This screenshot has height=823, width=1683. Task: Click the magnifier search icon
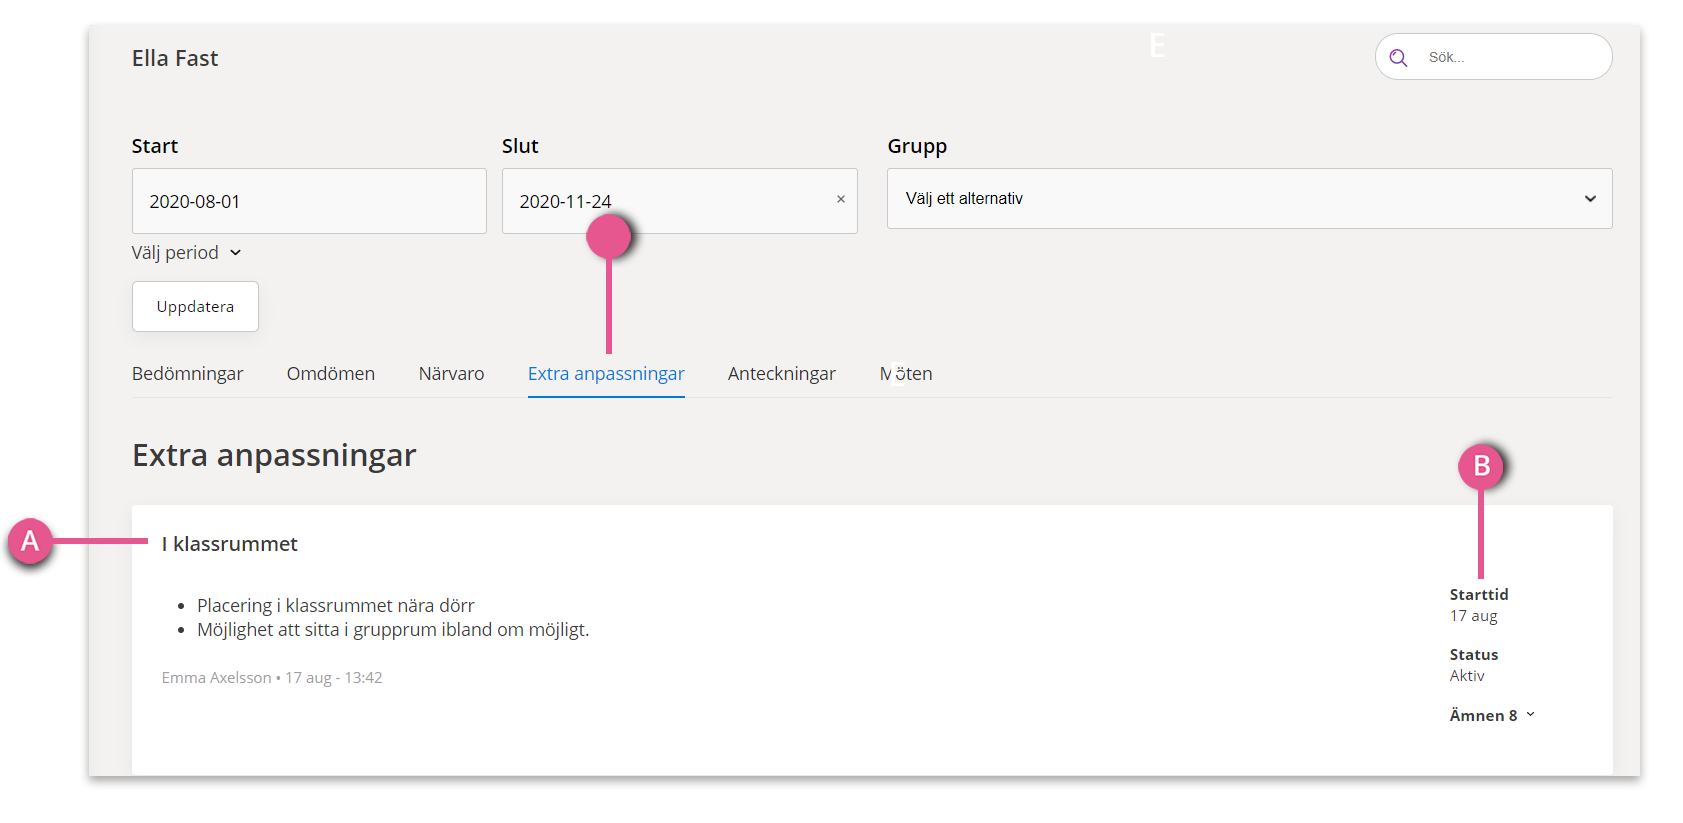point(1398,58)
